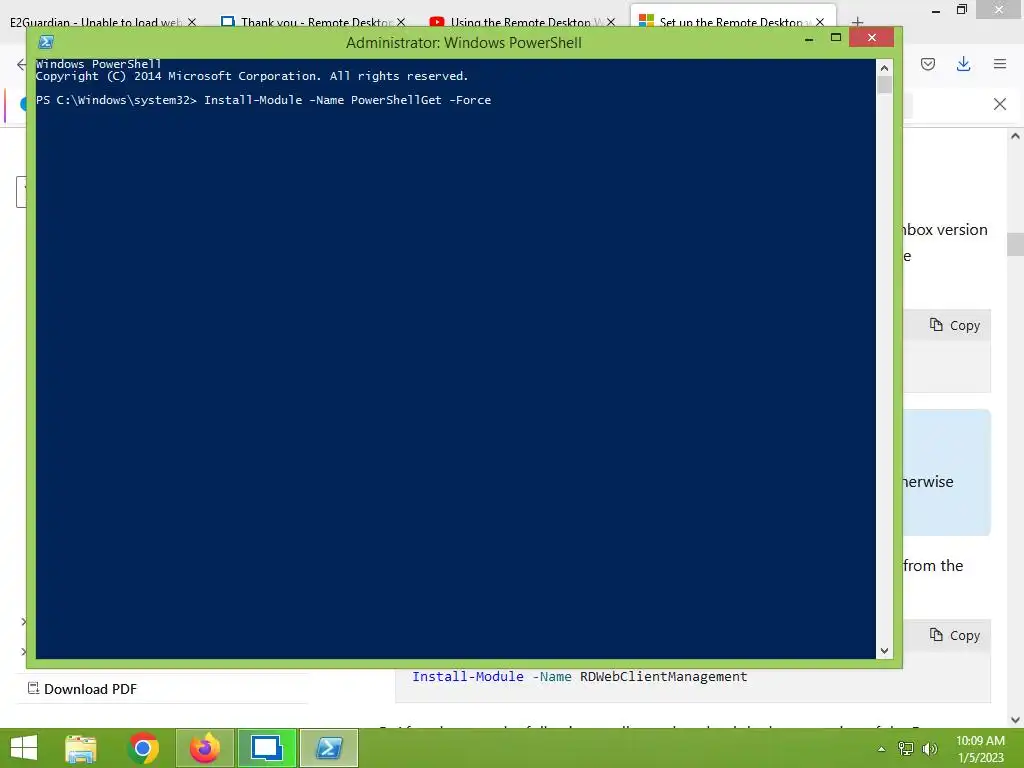1024x768 pixels.
Task: Close the YouTube Remote Desktop tab
Action: (x=611, y=23)
